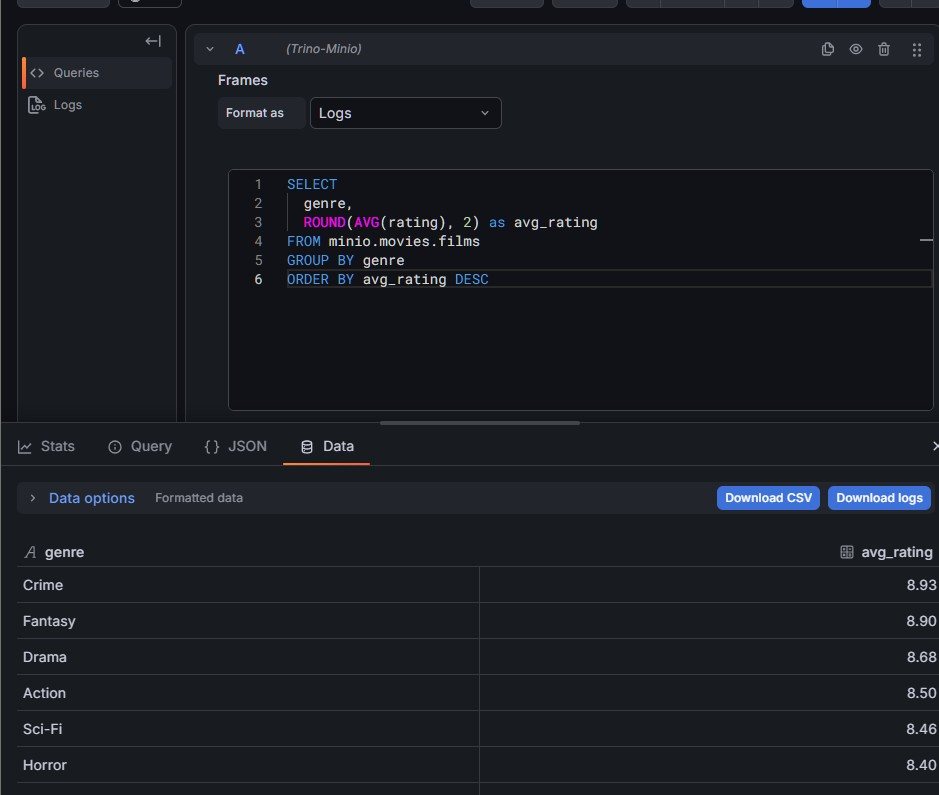
Task: Grab the query A drag handle
Action: [916, 50]
